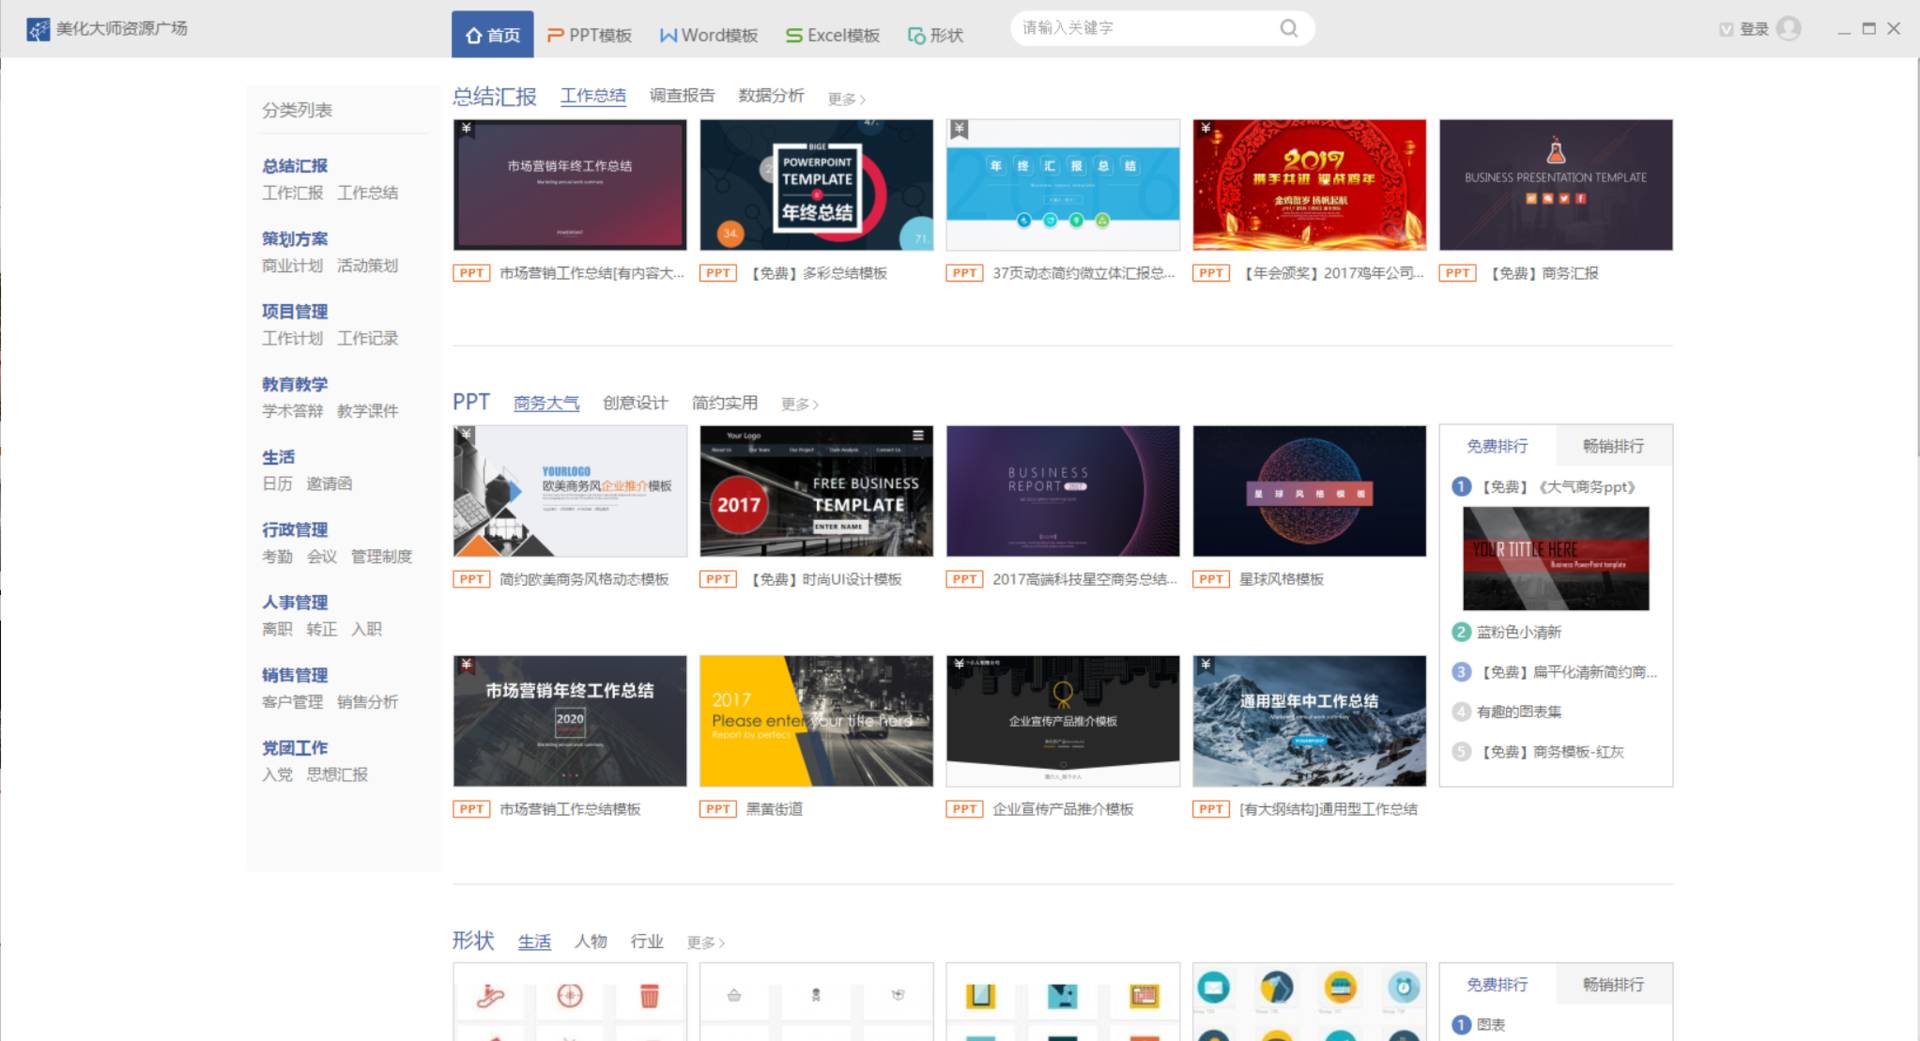Click the 美化大师资源广场 logo icon

coord(36,28)
